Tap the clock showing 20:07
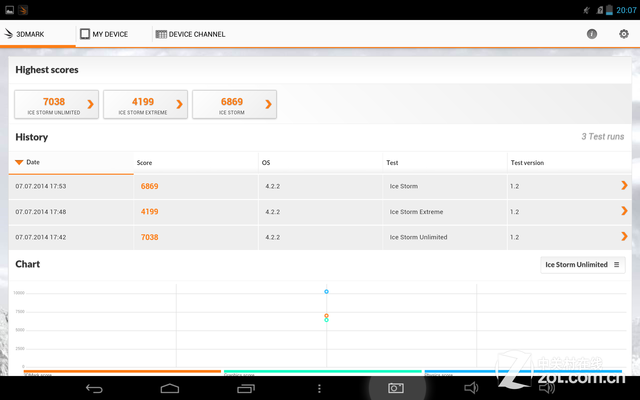The height and width of the screenshot is (400, 640). 626,10
